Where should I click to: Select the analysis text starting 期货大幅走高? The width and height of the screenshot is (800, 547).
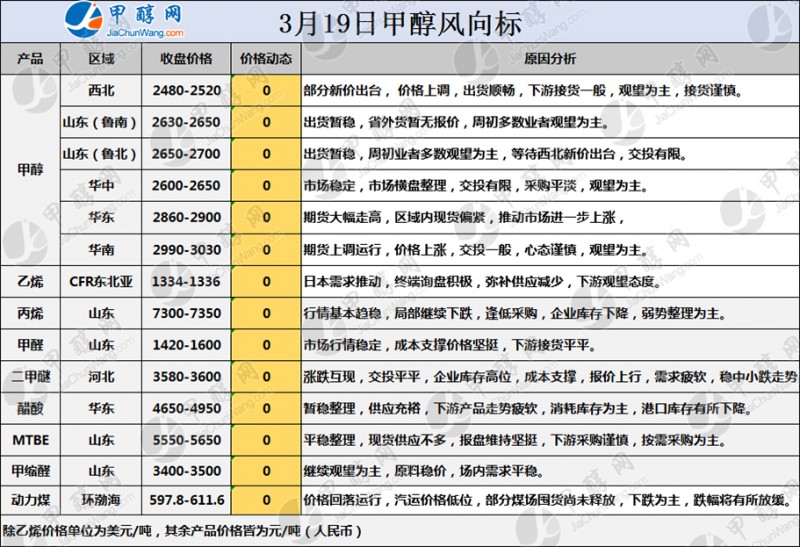[464, 217]
